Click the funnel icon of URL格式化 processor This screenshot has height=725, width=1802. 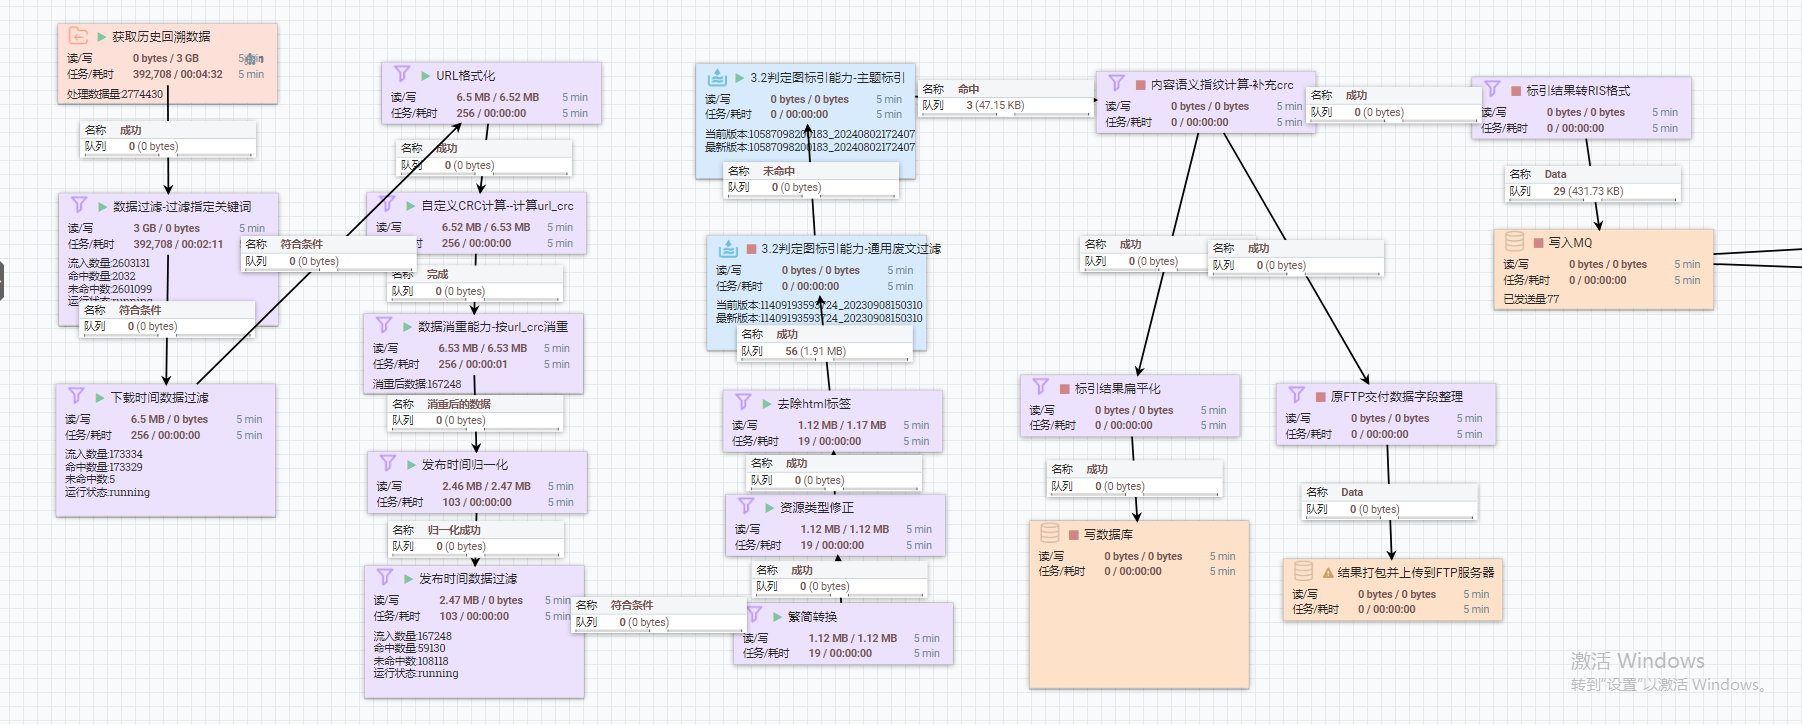(x=402, y=74)
